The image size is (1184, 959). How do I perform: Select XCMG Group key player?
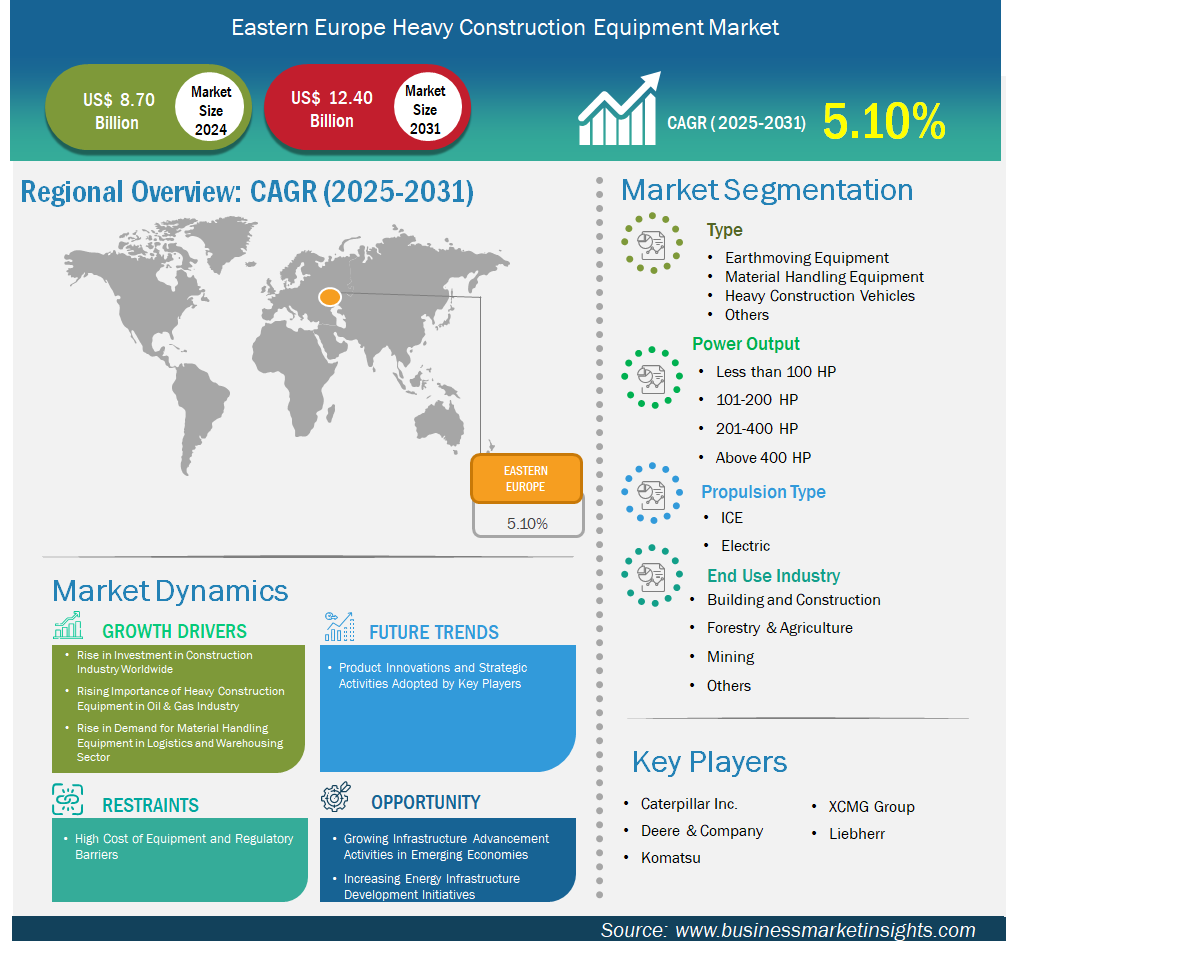click(x=871, y=806)
